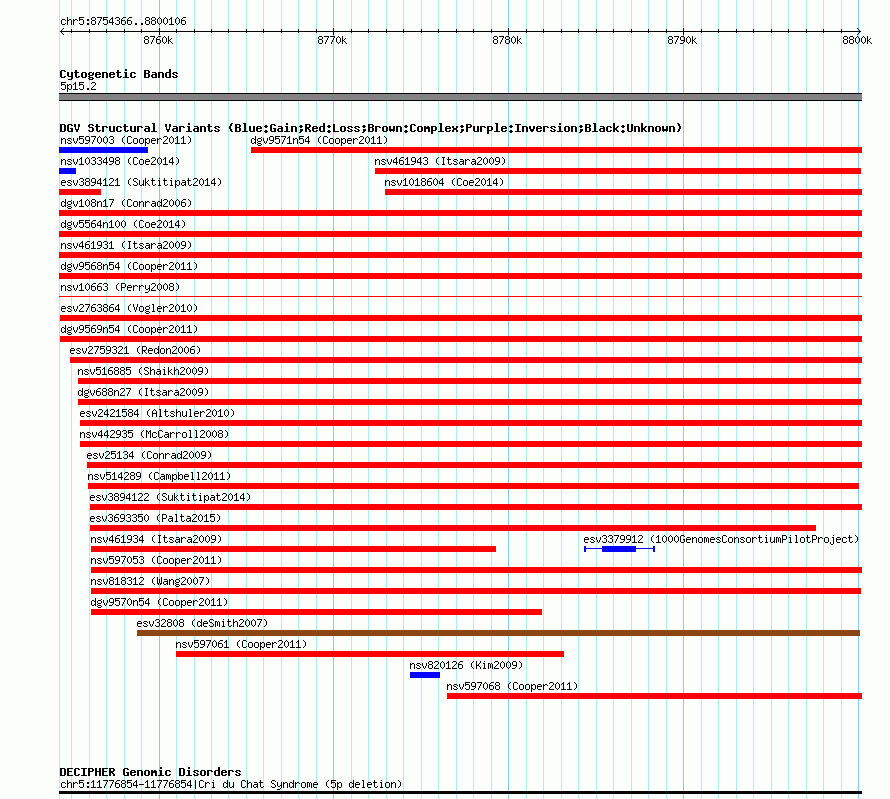This screenshot has width=890, height=799.
Task: Click nsv516885 (Shaikh2009) label
Action: 143,371
